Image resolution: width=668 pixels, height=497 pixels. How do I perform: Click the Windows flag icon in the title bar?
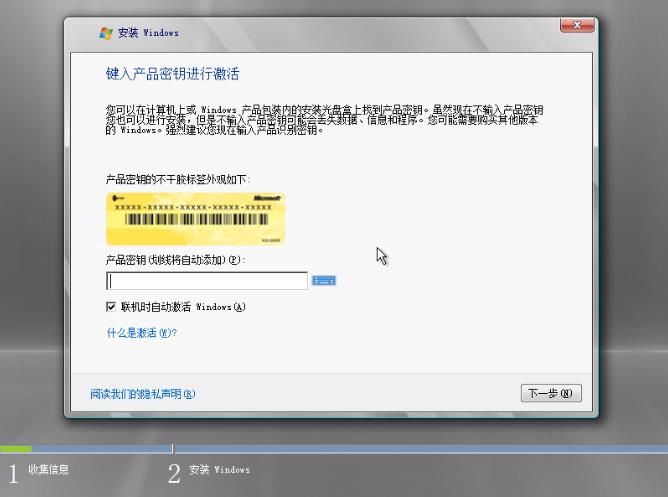tap(105, 33)
